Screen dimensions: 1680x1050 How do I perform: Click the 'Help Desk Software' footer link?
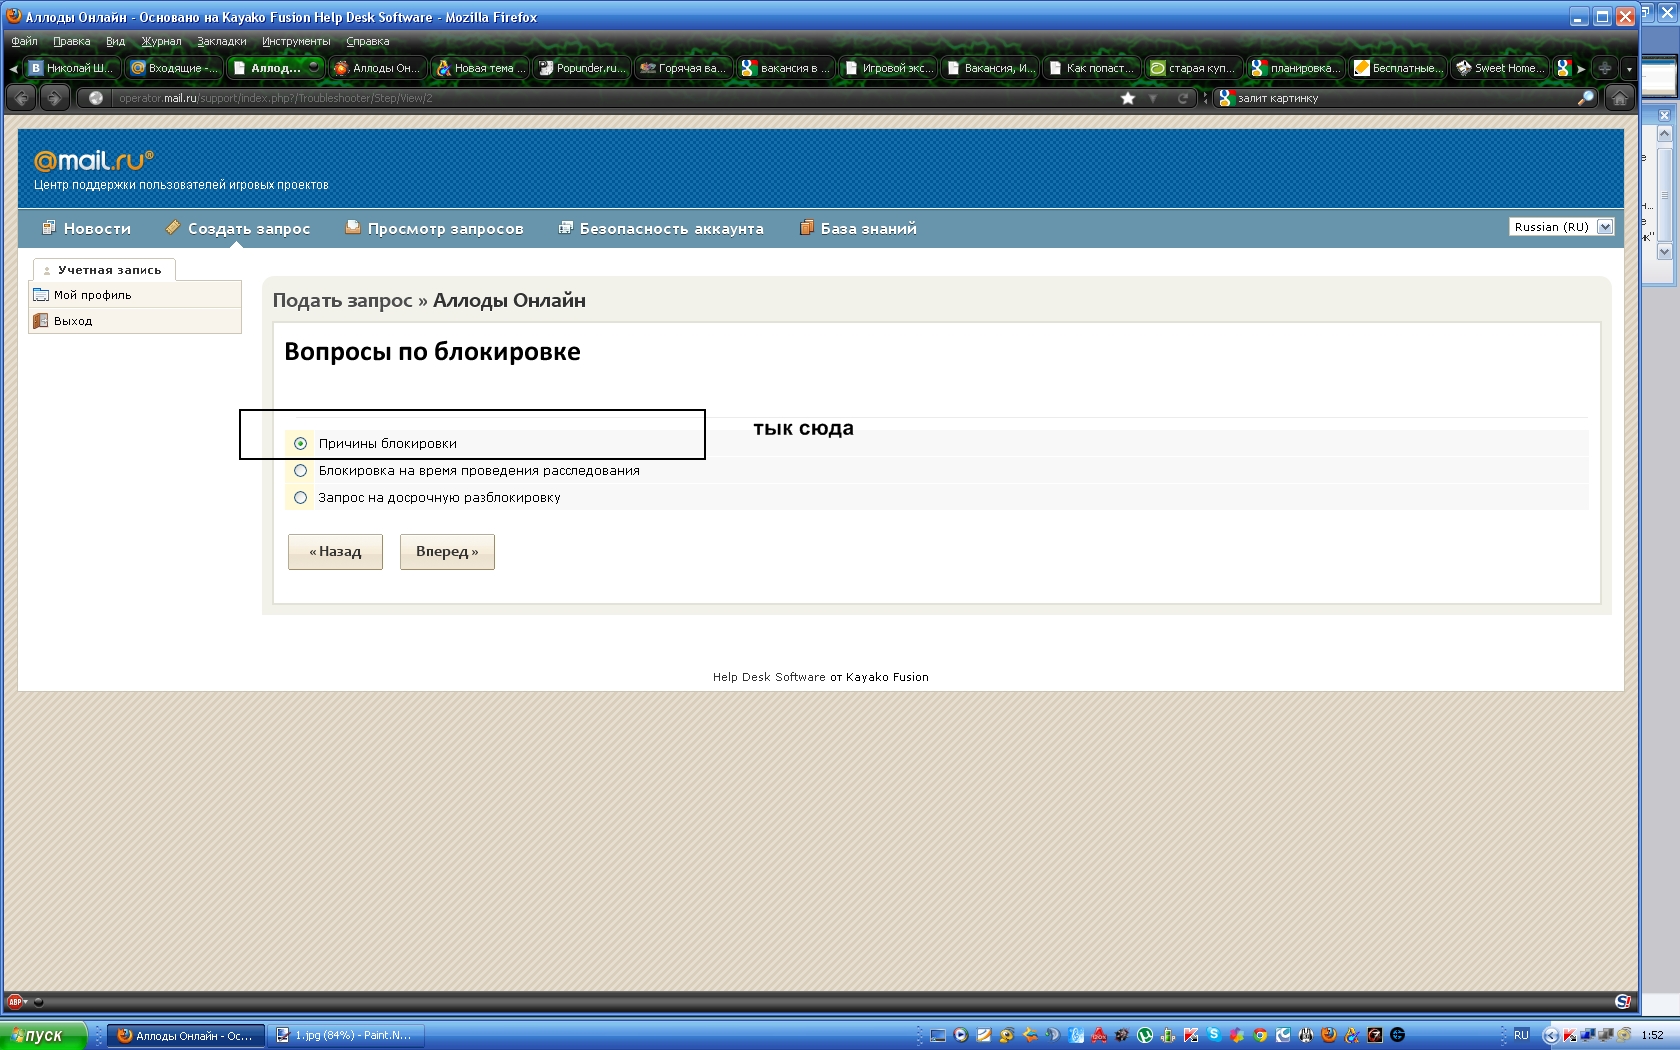pos(769,677)
